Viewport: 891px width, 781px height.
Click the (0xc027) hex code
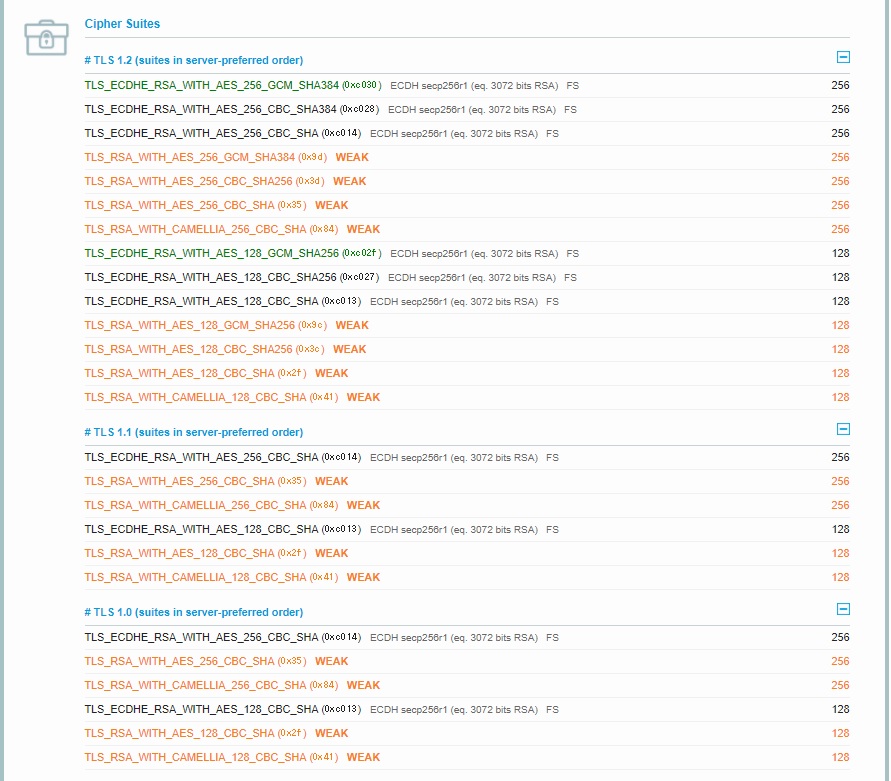(x=359, y=277)
